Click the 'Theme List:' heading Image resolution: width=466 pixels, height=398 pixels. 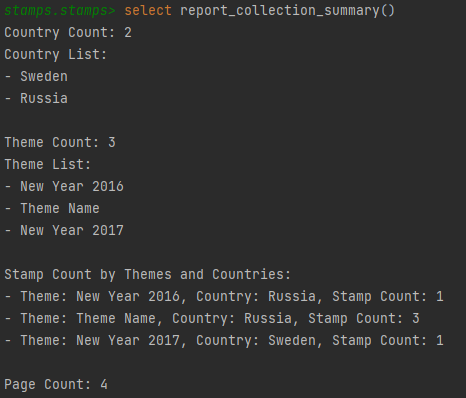[x=47, y=164]
